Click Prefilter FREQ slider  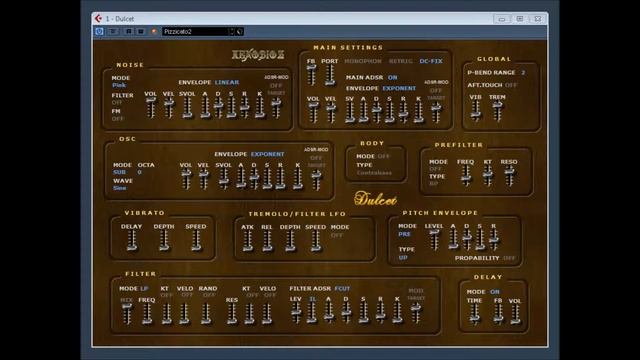[x=466, y=176]
